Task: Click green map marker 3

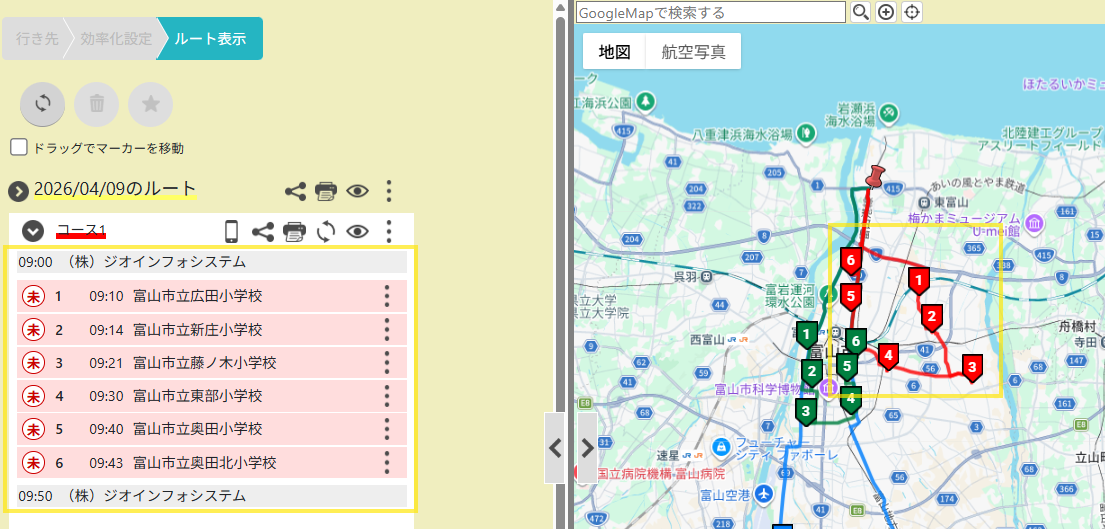Action: pos(805,411)
